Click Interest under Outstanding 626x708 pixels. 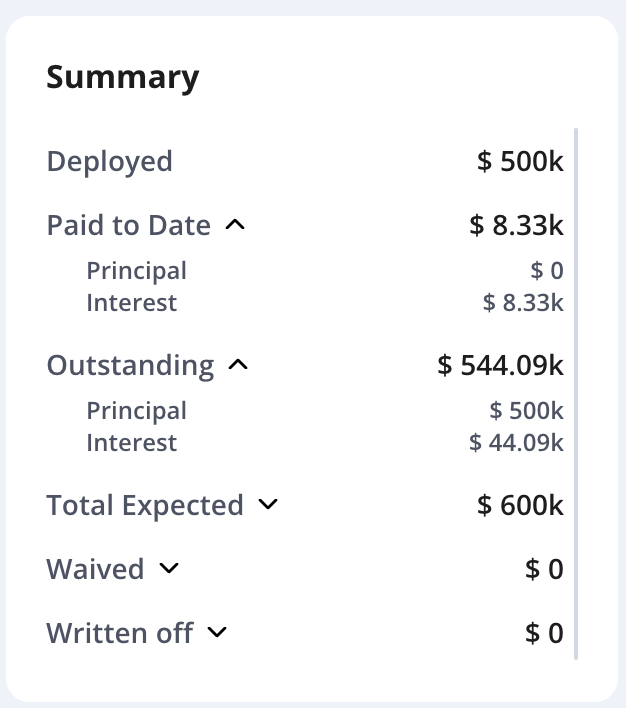131,443
